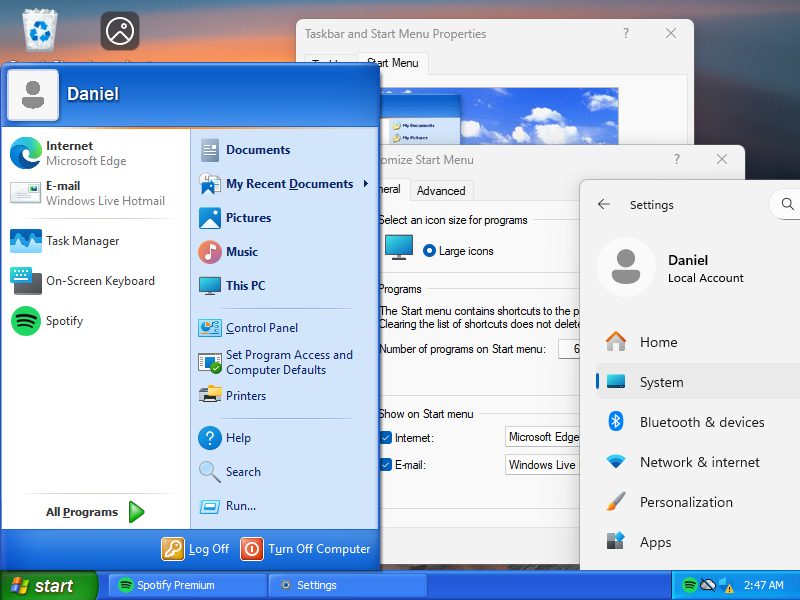Switch to Settings taskbar button
The height and width of the screenshot is (600, 800).
pos(347,585)
